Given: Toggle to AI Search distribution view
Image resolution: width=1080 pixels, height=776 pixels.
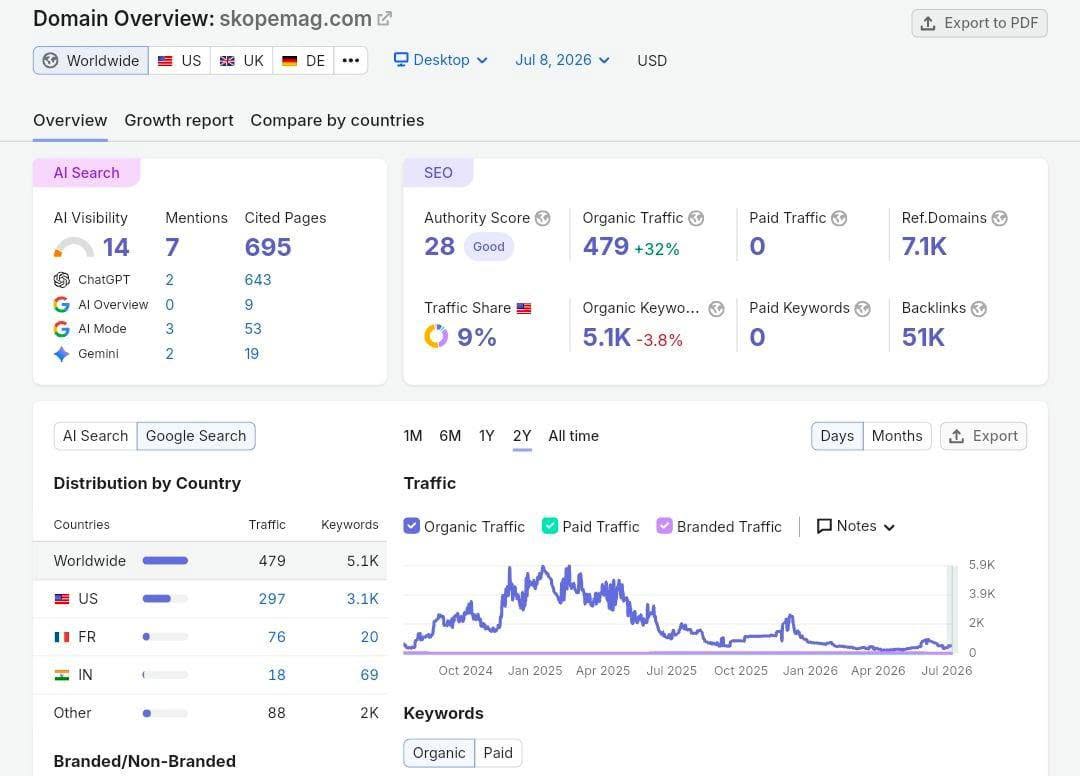Looking at the screenshot, I should click(96, 437).
